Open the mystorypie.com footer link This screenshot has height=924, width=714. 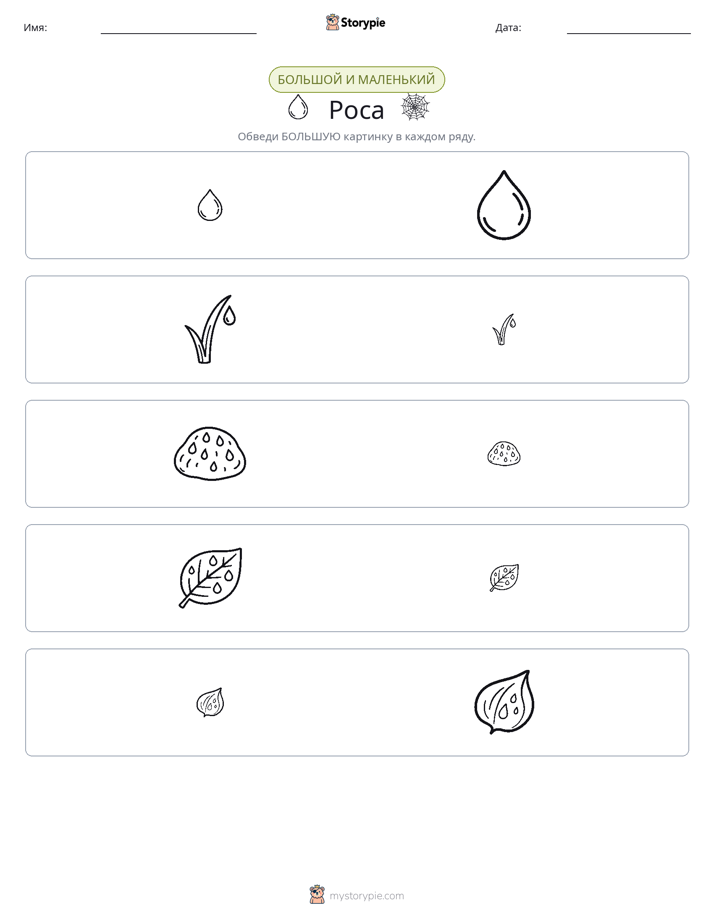click(x=366, y=896)
